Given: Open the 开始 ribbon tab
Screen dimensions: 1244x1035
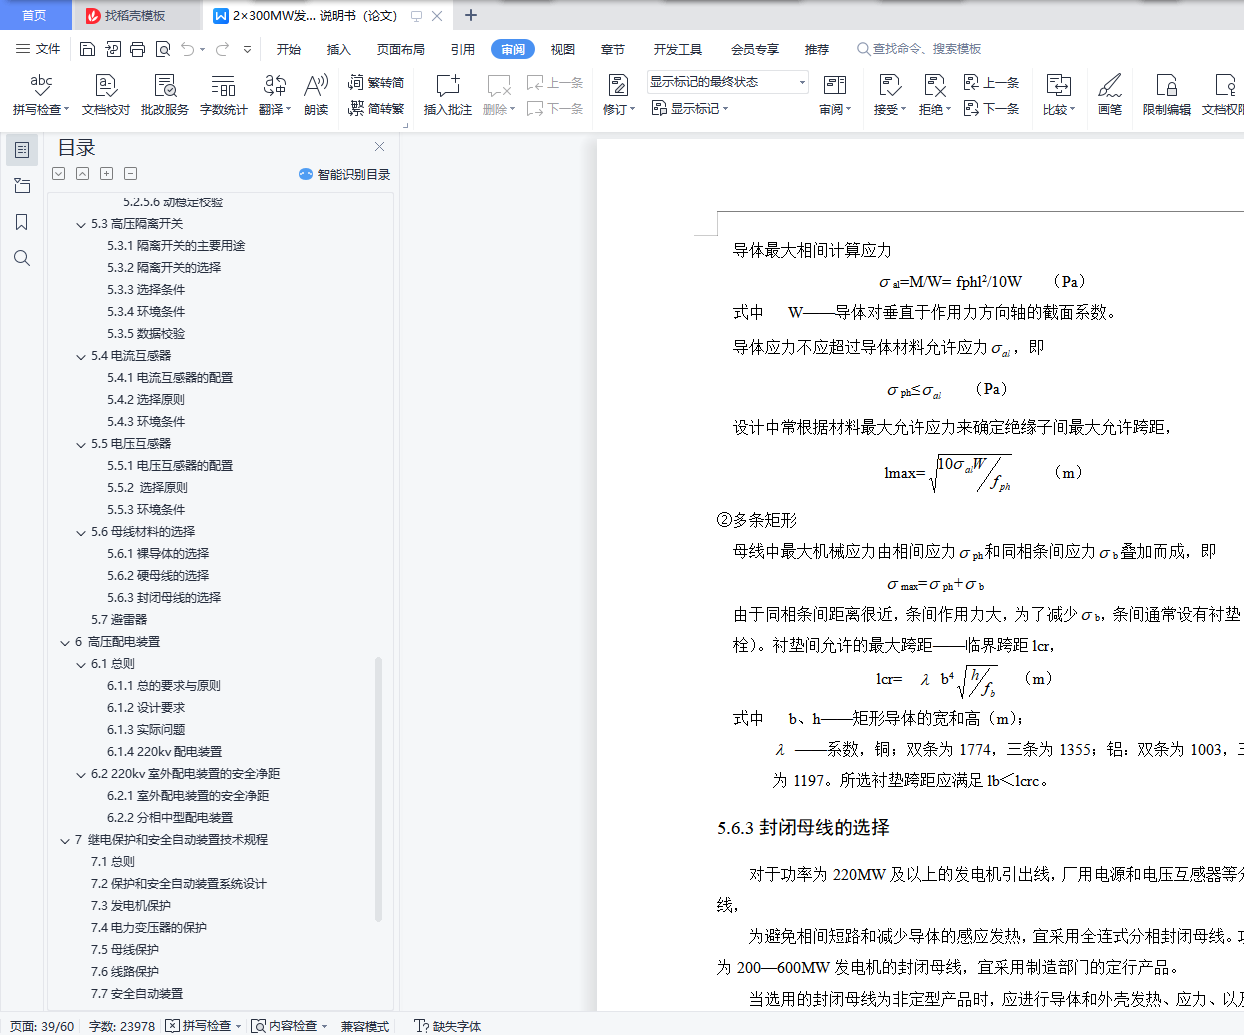Looking at the screenshot, I should click(x=289, y=49).
